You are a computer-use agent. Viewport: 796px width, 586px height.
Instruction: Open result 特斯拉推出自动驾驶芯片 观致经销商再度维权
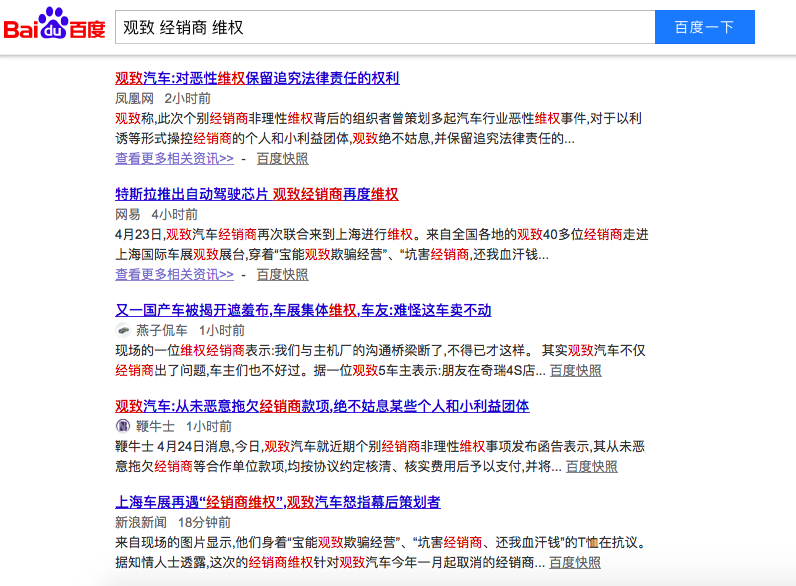point(257,194)
